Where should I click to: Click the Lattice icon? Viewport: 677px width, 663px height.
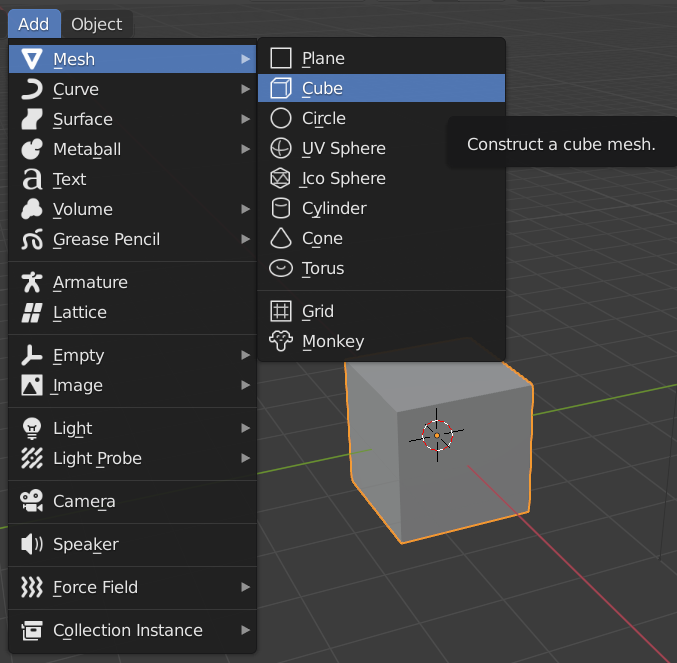(32, 312)
